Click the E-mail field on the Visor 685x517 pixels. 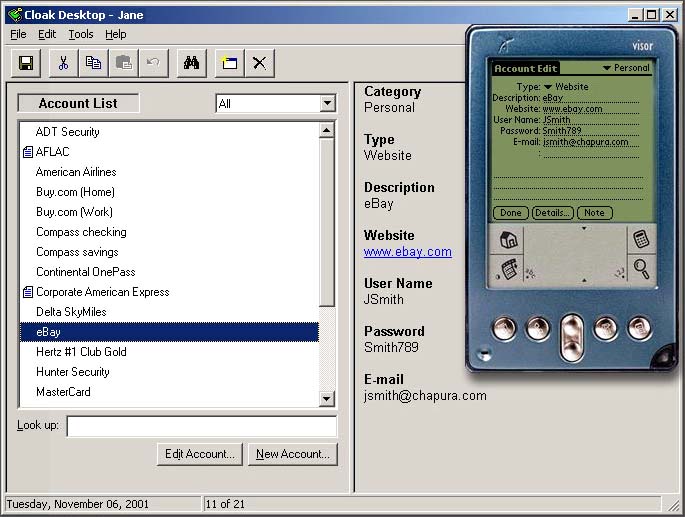591,142
